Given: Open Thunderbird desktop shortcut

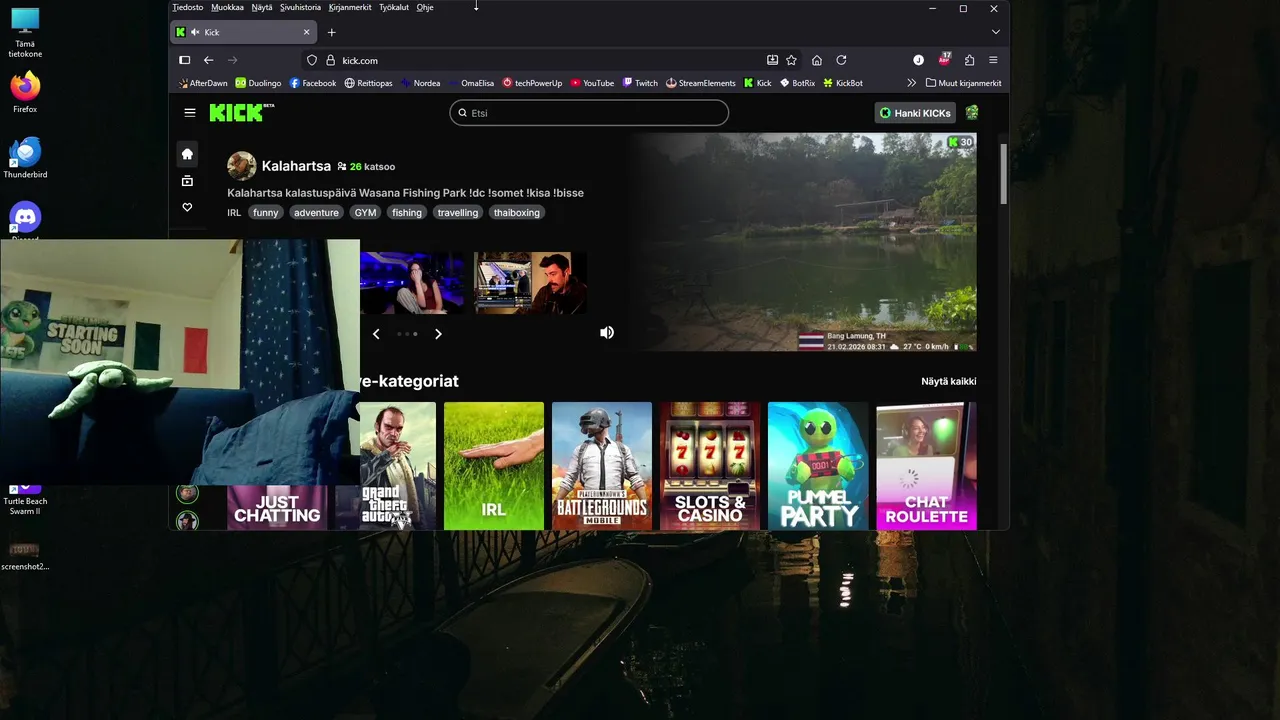Looking at the screenshot, I should coord(25,157).
